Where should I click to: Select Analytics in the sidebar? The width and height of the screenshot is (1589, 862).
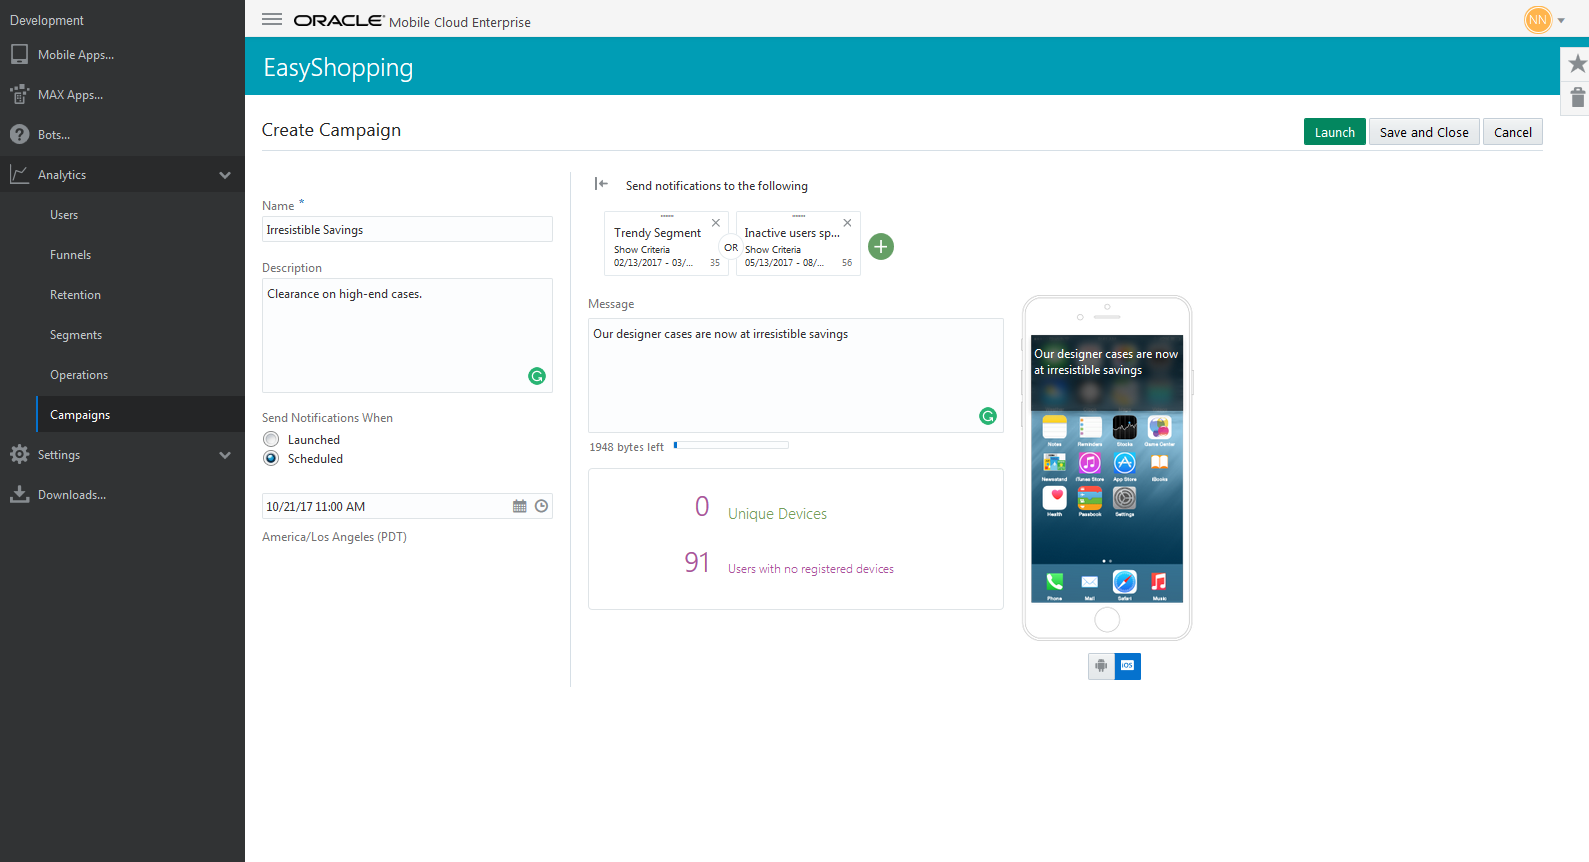pyautogui.click(x=62, y=175)
